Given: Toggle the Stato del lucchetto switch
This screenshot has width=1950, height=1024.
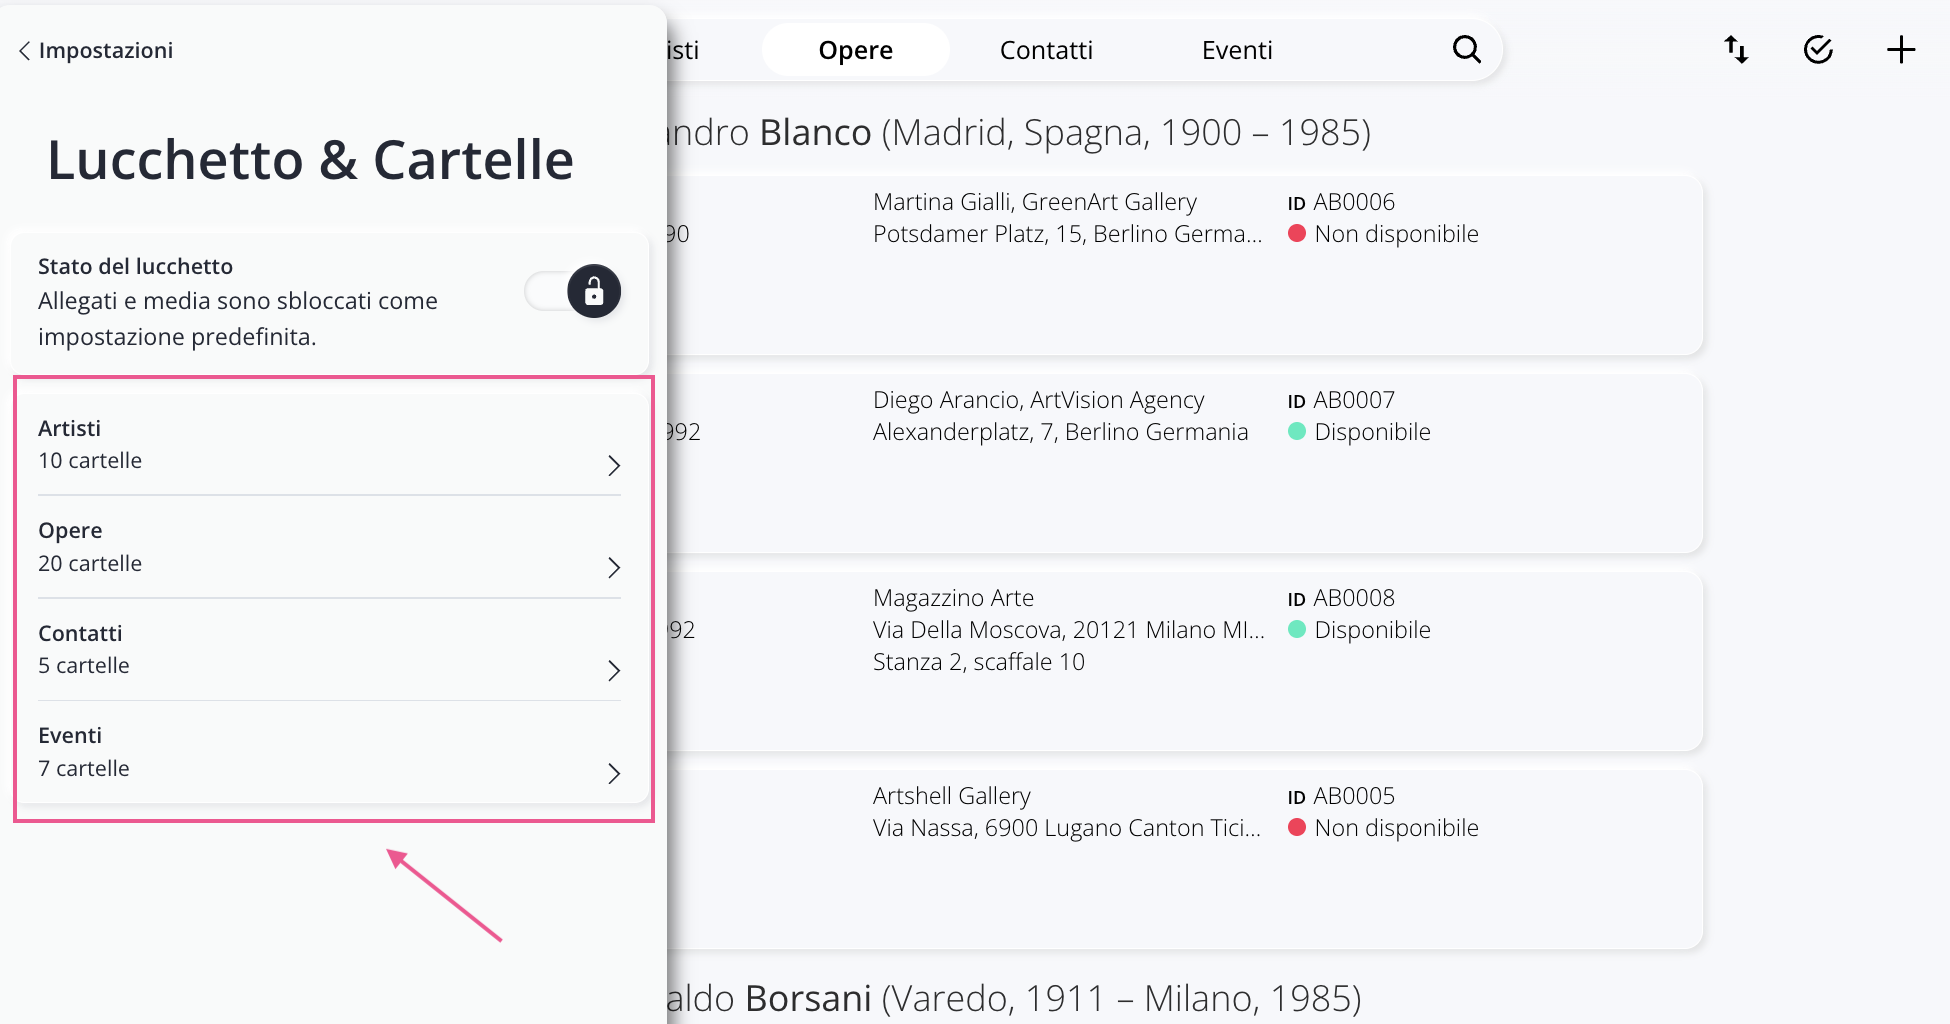Looking at the screenshot, I should click(574, 292).
